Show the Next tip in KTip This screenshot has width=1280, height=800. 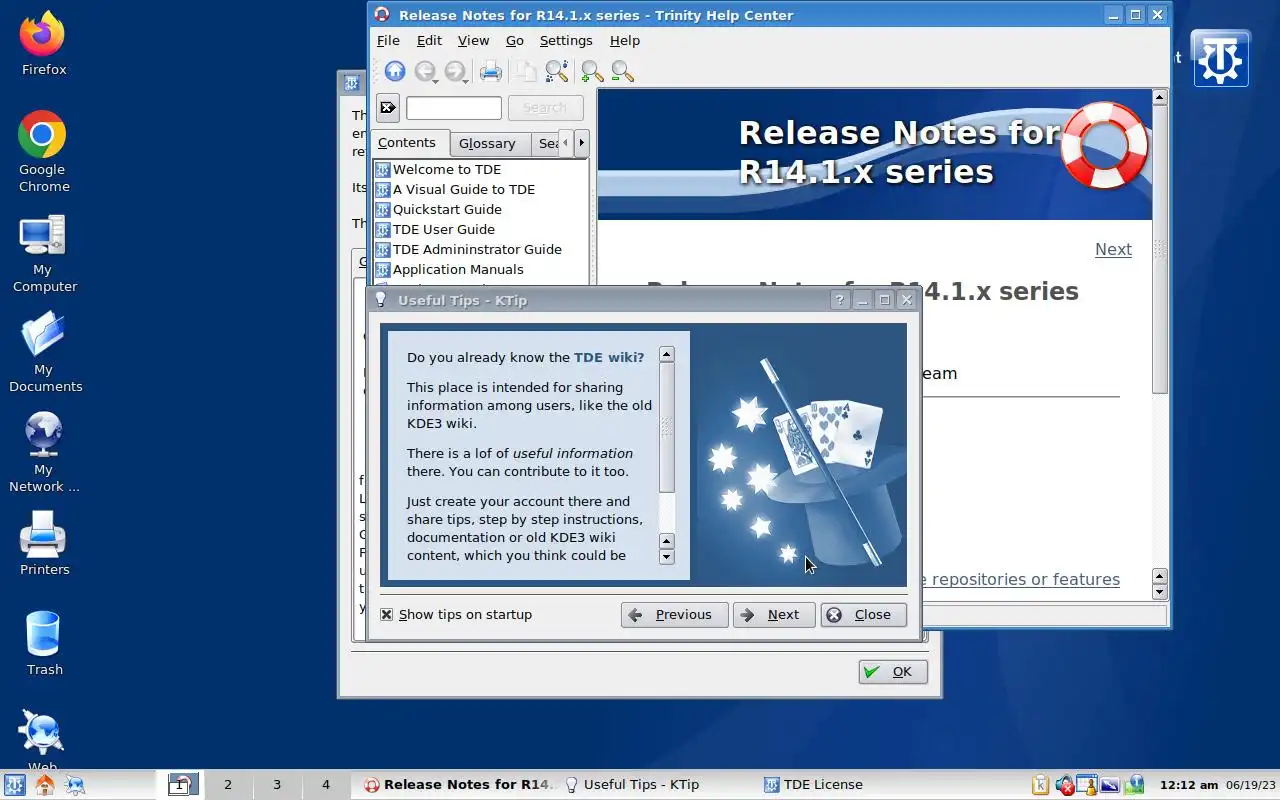[x=774, y=614]
